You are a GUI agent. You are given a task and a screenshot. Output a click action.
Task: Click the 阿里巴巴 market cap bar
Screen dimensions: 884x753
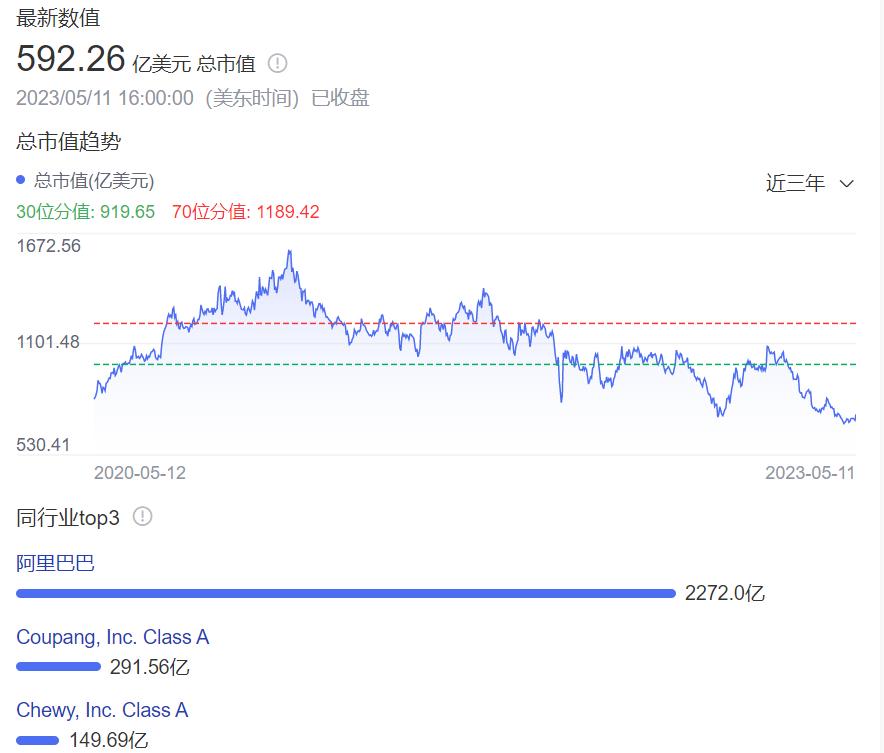345,593
